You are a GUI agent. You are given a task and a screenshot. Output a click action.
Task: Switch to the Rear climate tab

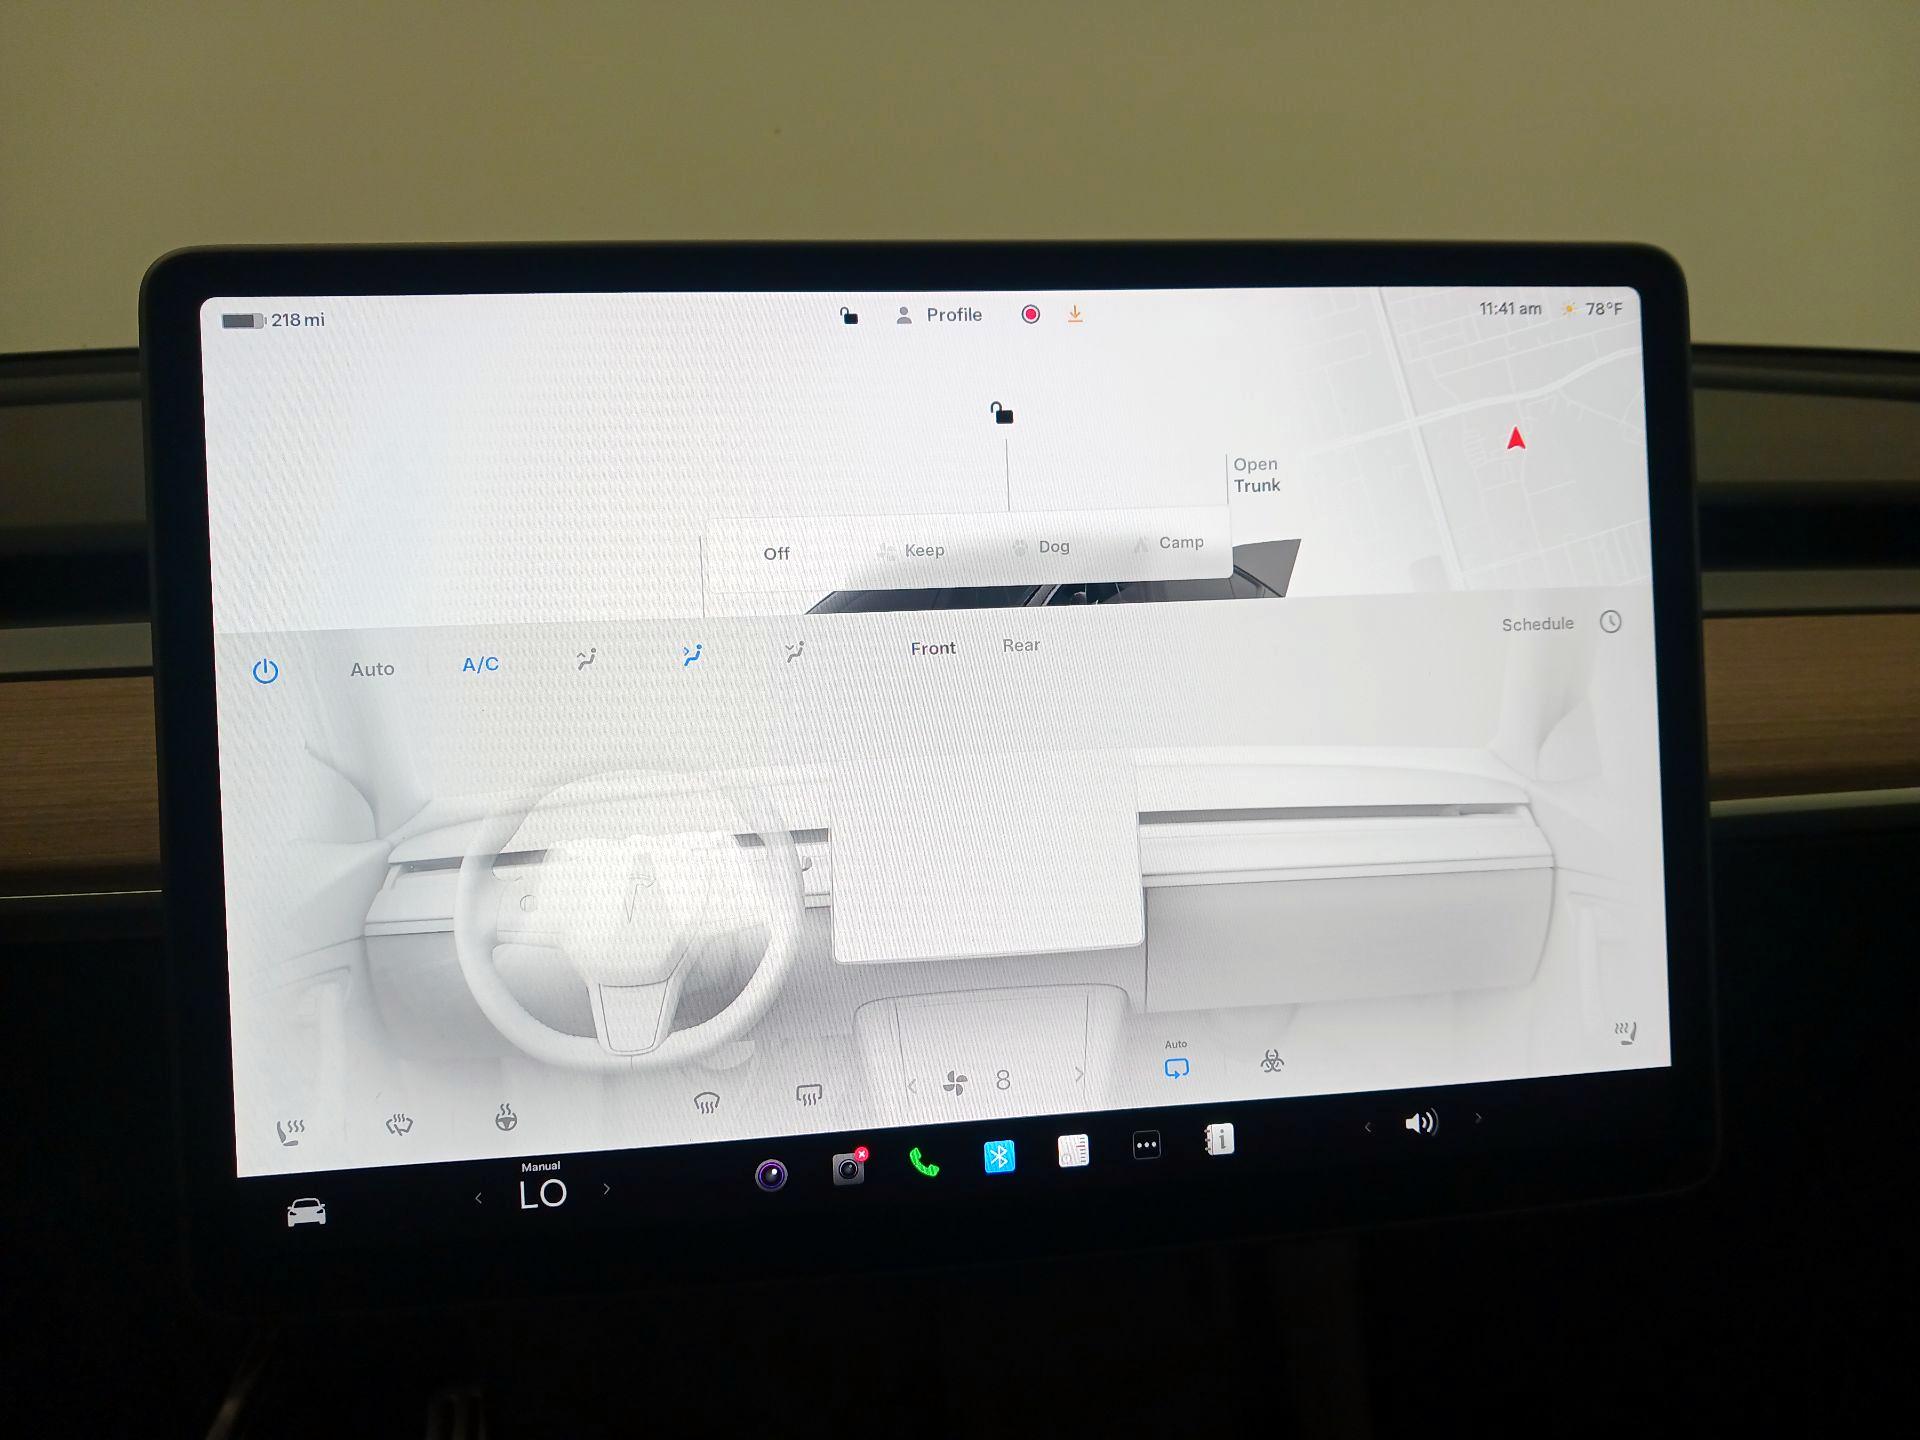click(x=1021, y=645)
